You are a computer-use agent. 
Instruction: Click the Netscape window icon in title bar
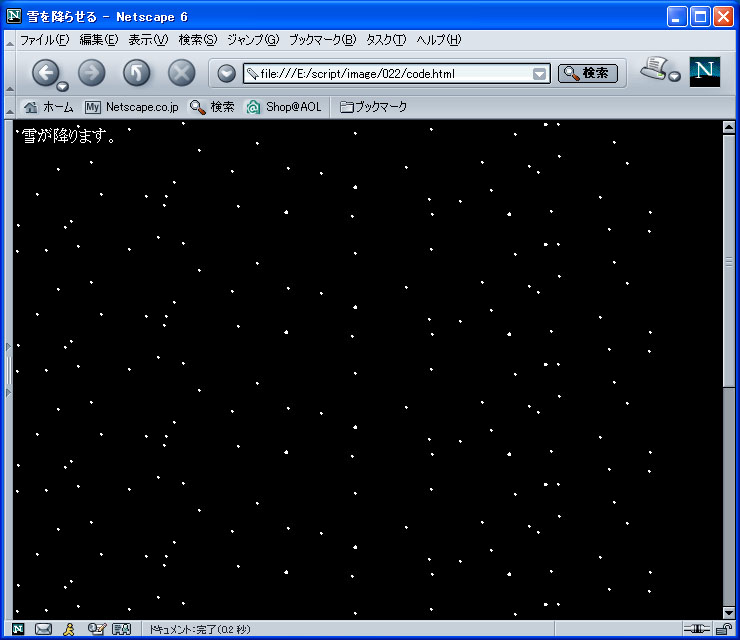(x=14, y=16)
